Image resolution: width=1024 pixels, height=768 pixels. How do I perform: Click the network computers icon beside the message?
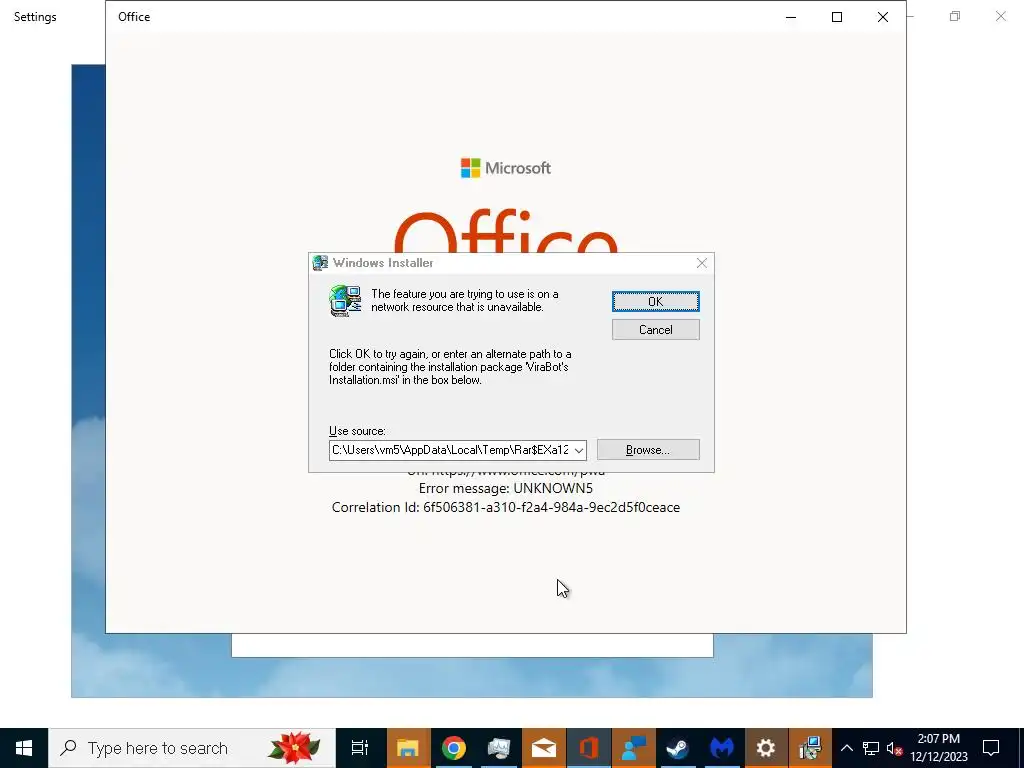coord(345,301)
